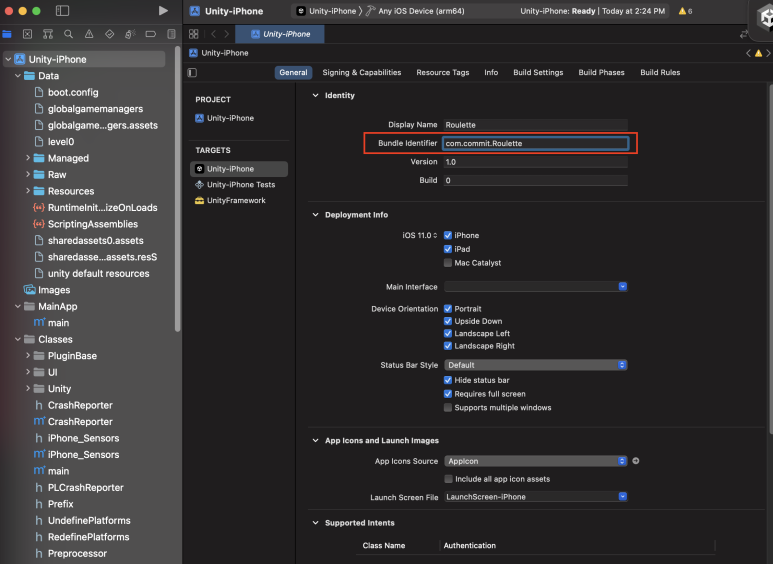Open the Issue navigator warning icon
Viewport: 773px width, 564px height.
click(89, 34)
